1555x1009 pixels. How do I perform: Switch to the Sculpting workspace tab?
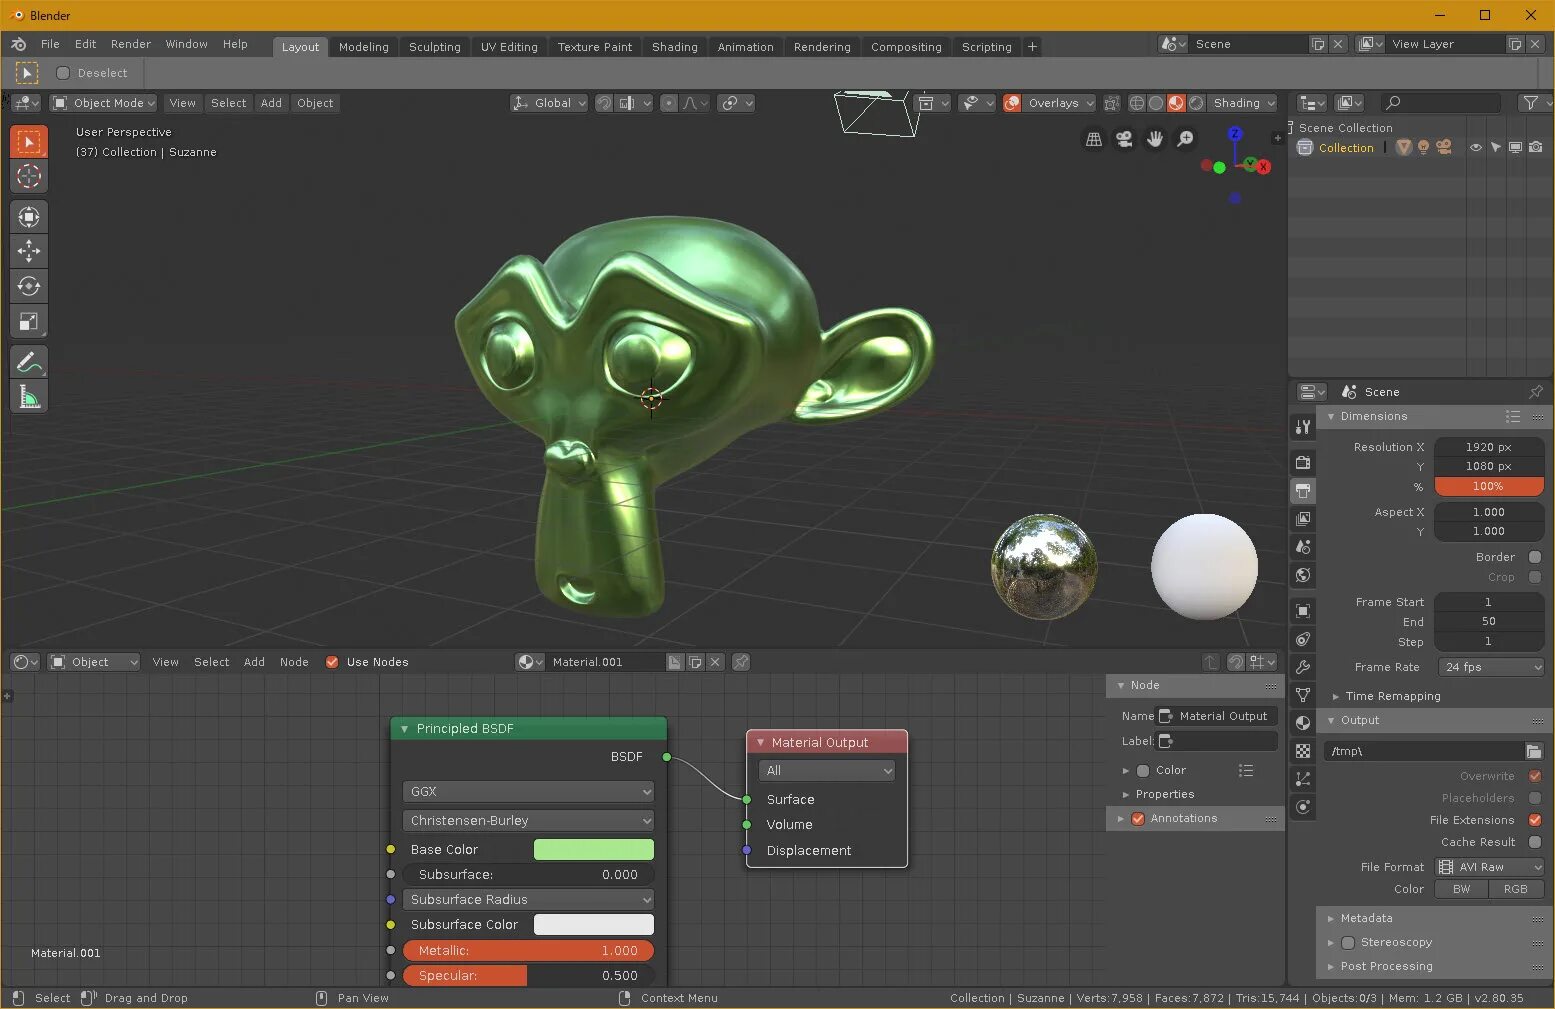[435, 47]
